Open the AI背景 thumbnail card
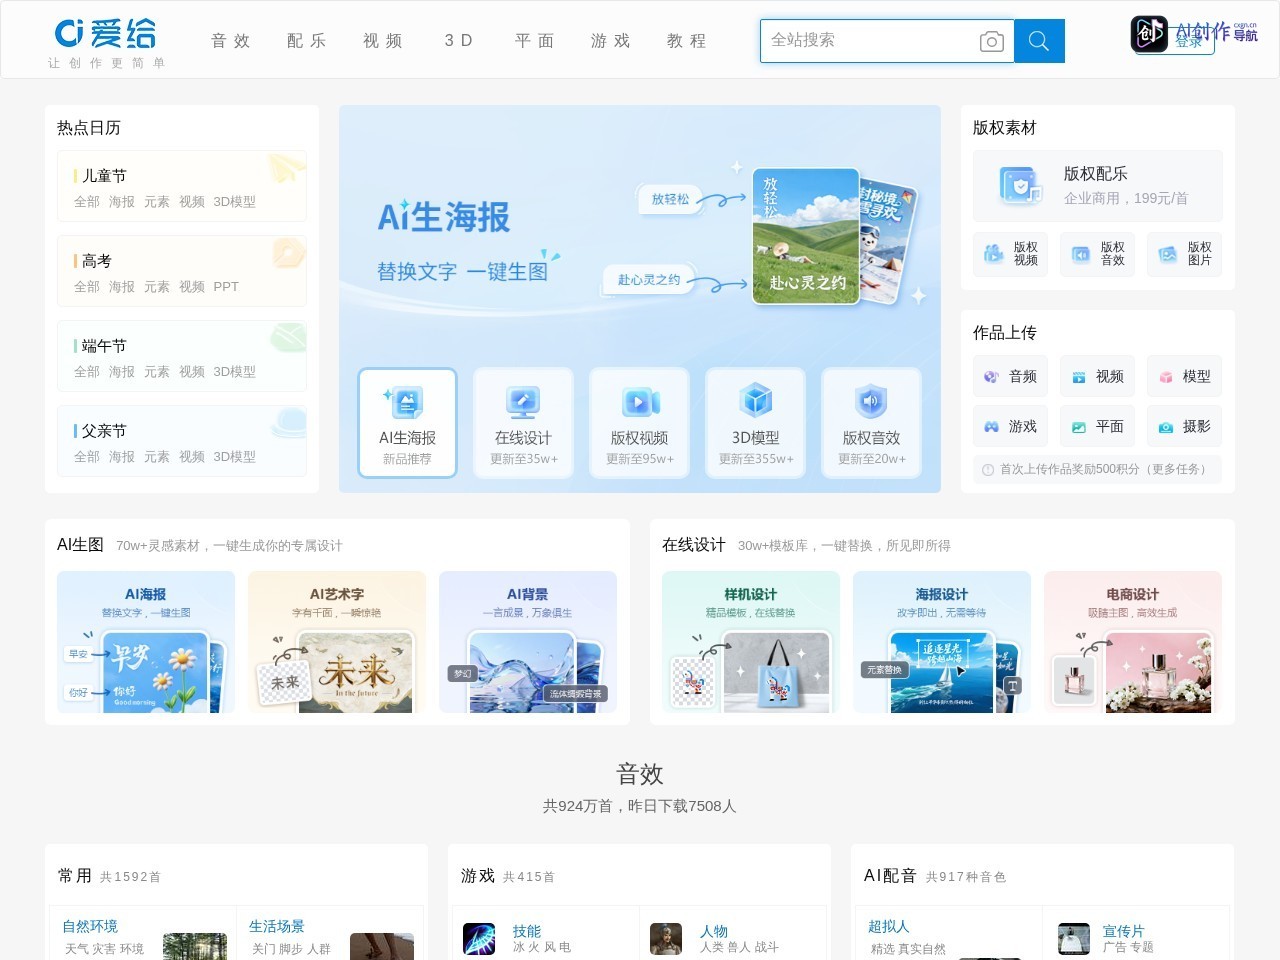The height and width of the screenshot is (960, 1280). (x=528, y=642)
